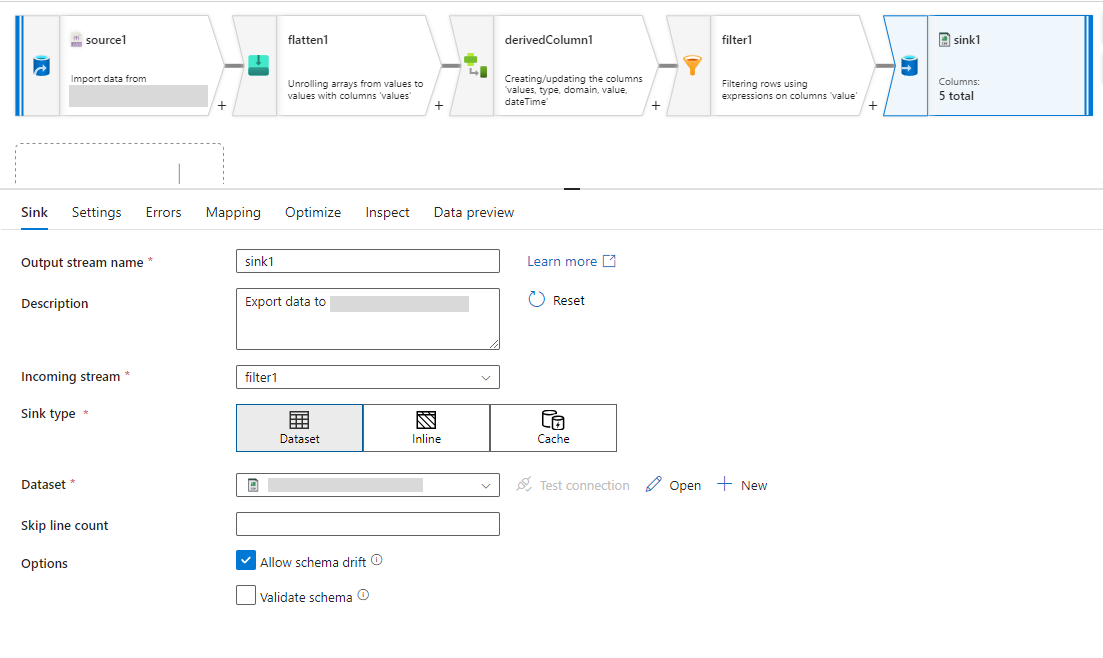Screen dimensions: 1103x658
Task: Switch to the Mapping tab
Action: coord(233,212)
